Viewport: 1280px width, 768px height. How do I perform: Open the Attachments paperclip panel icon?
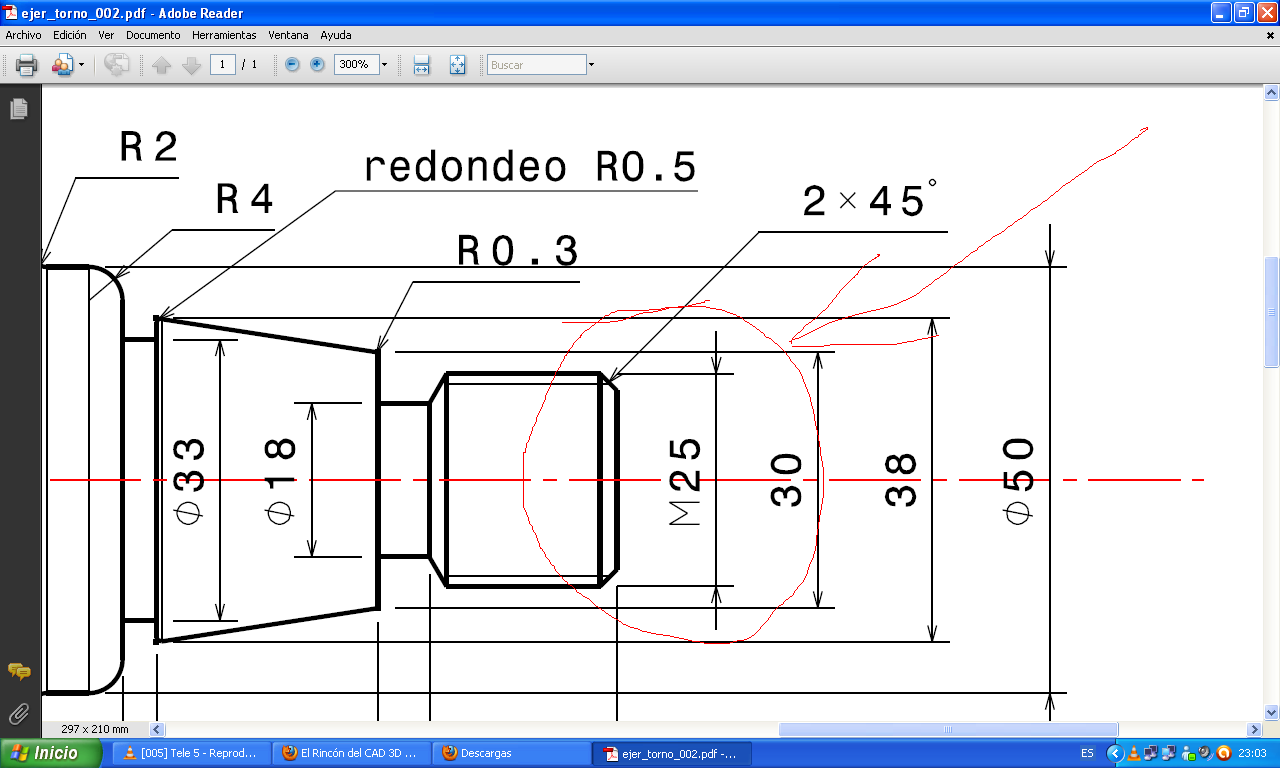[x=19, y=713]
